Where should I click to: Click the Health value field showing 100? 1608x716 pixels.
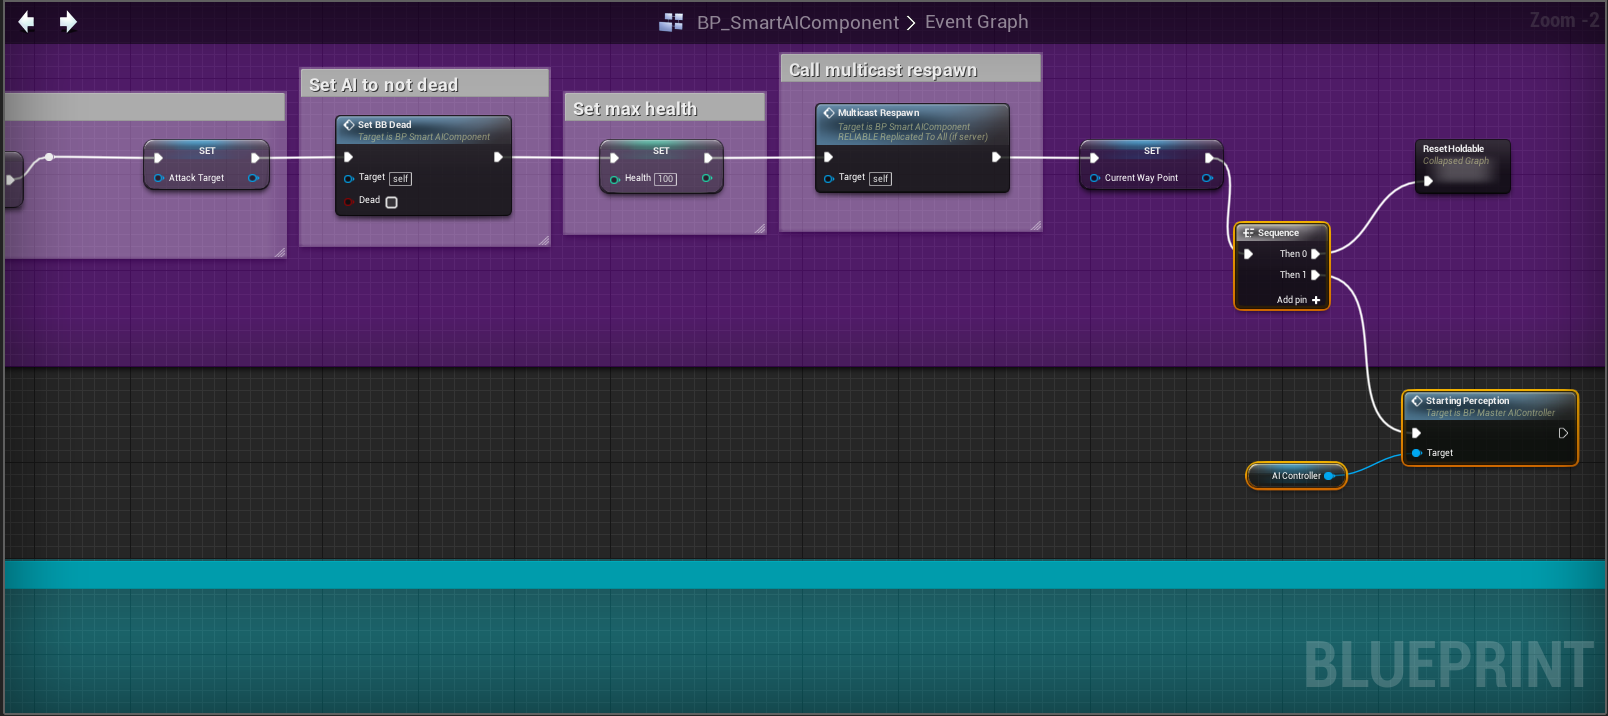665,179
